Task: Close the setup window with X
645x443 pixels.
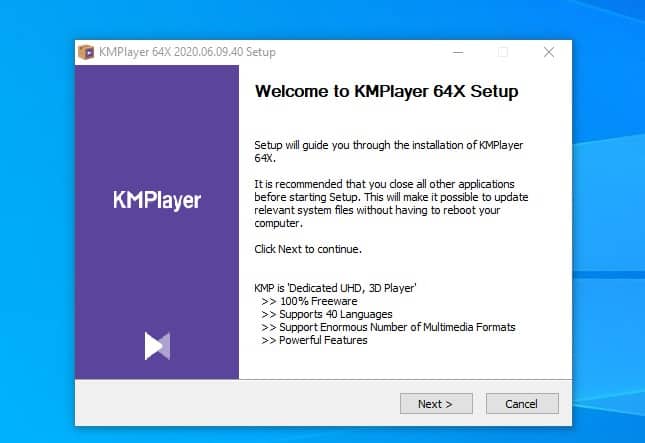Action: (x=549, y=52)
